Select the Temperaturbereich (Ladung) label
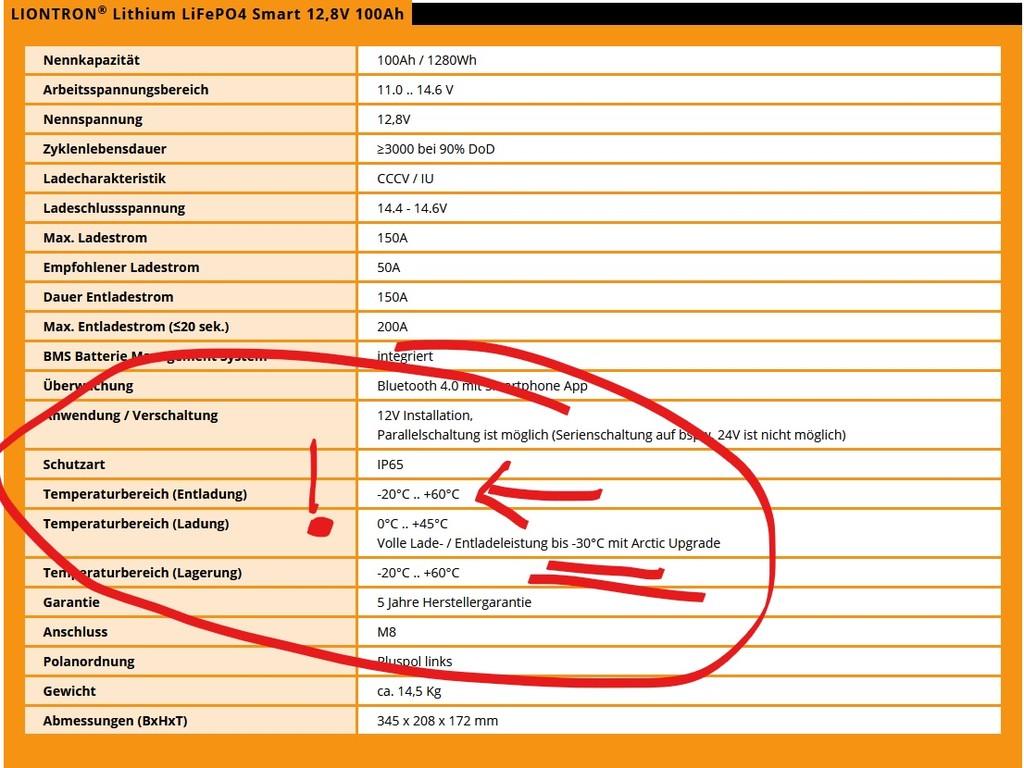 (136, 524)
